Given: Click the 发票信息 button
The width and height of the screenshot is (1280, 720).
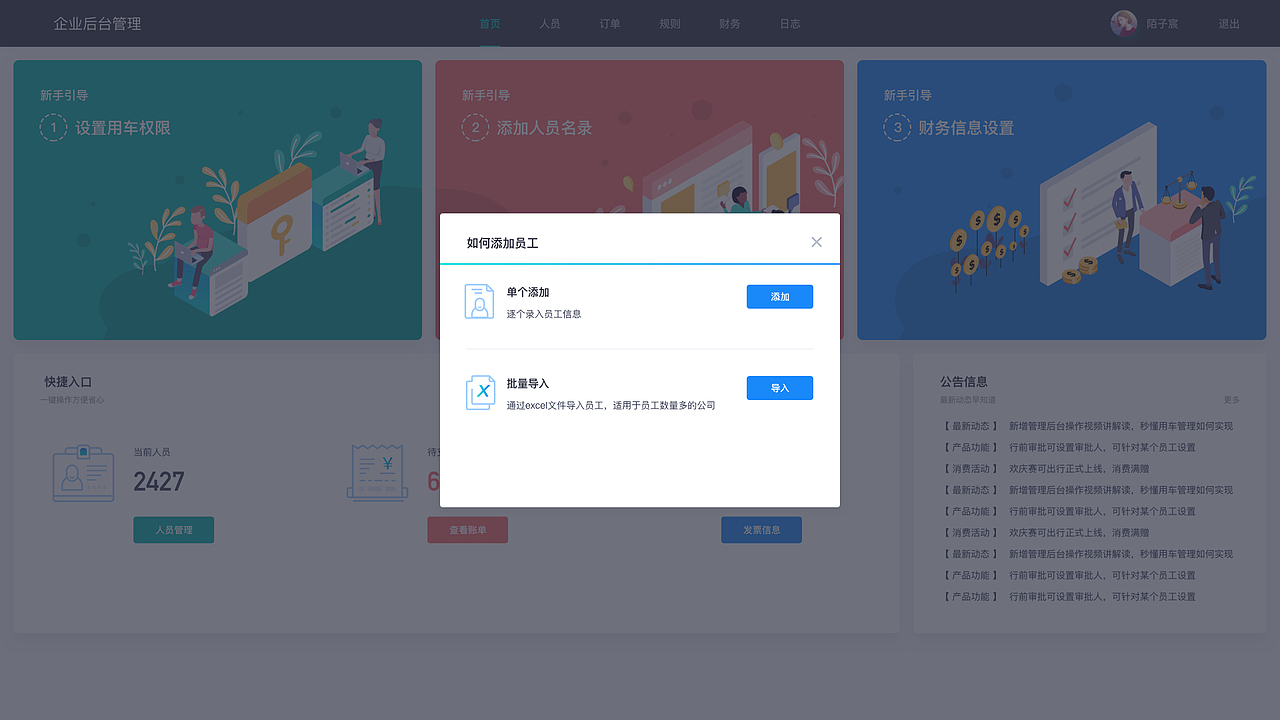Looking at the screenshot, I should [x=761, y=530].
